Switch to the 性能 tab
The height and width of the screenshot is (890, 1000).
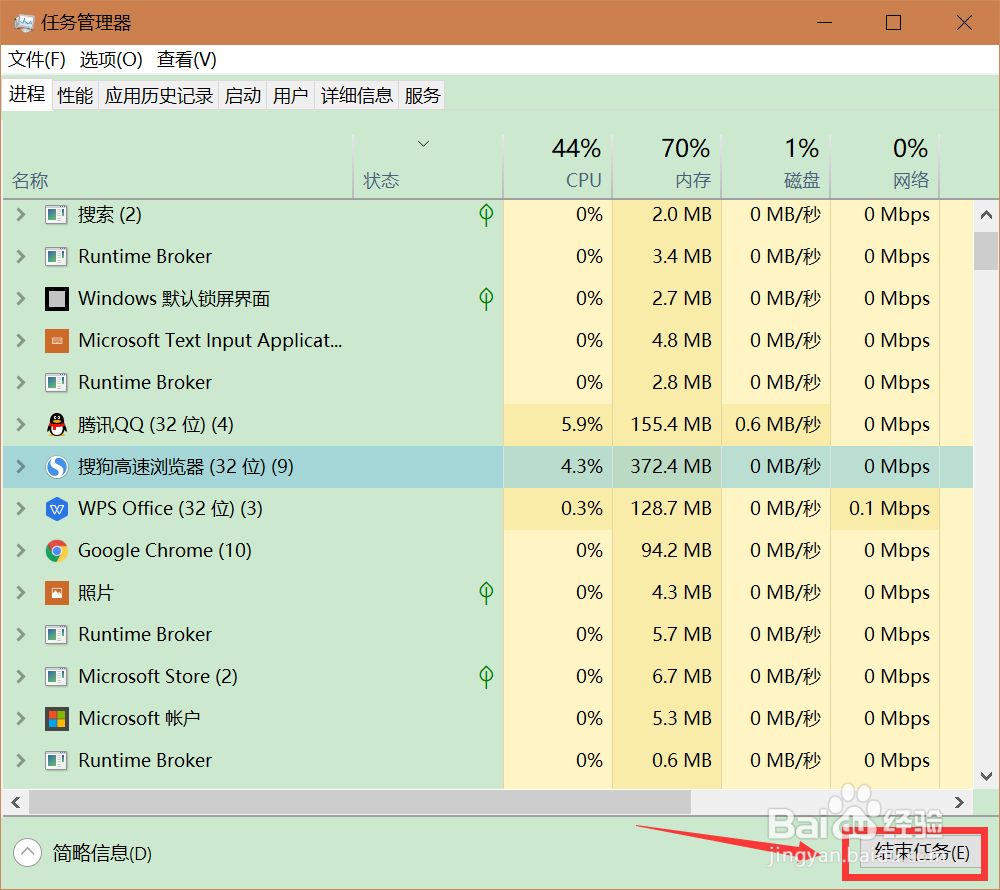tap(75, 96)
